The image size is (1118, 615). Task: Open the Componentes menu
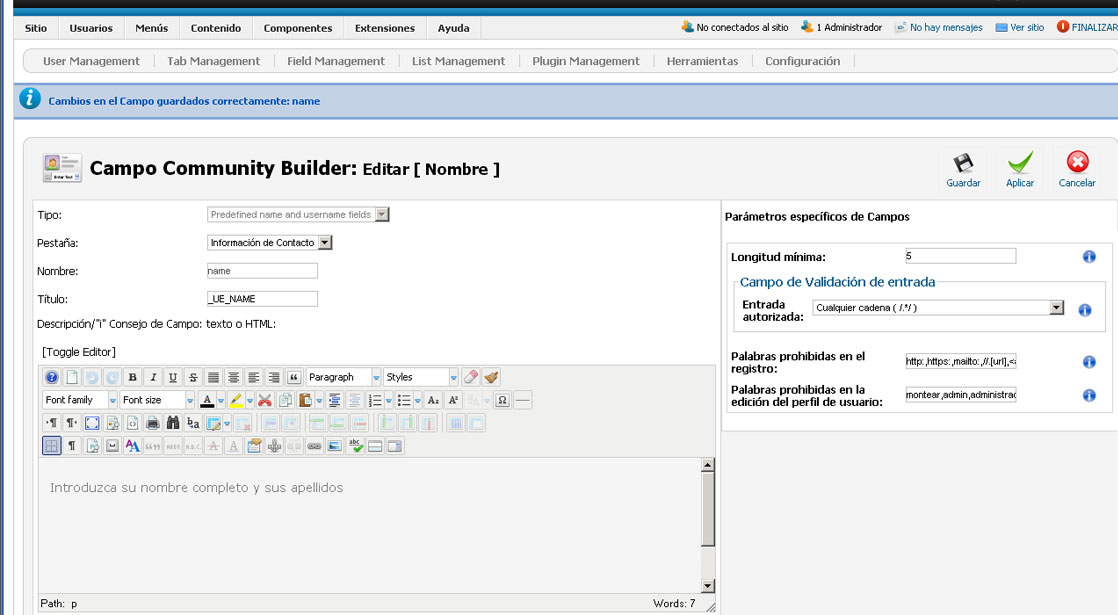[x=298, y=29]
